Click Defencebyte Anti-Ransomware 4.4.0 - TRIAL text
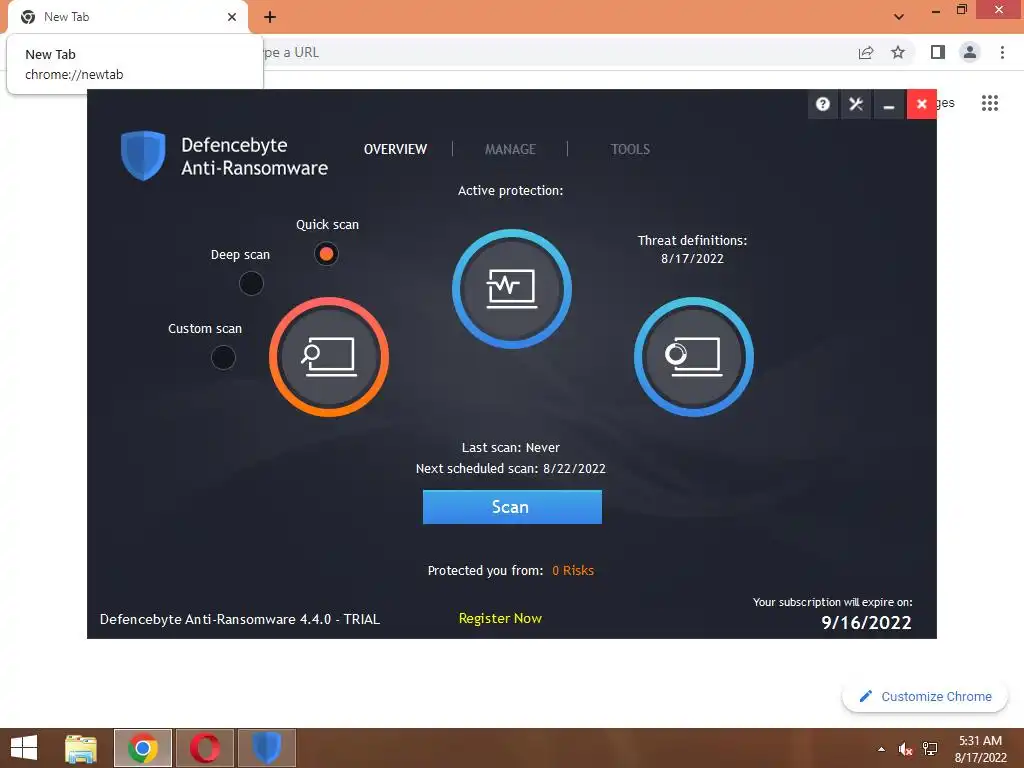 [240, 619]
